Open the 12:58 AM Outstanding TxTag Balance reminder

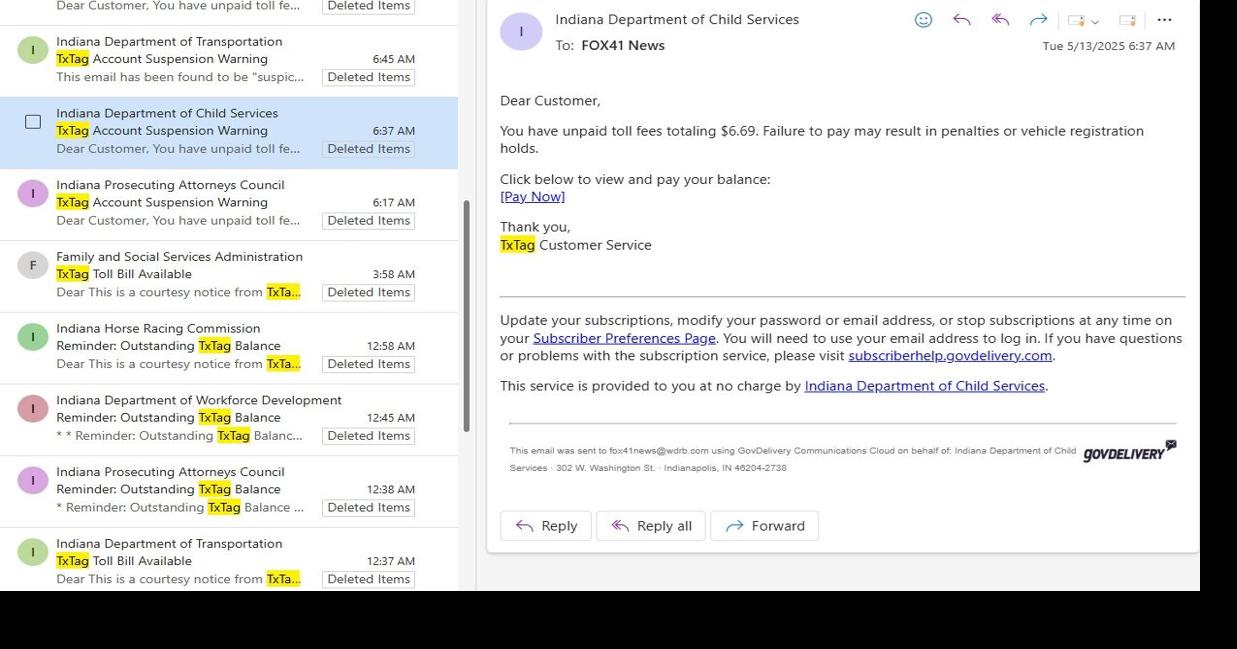[x=229, y=346]
